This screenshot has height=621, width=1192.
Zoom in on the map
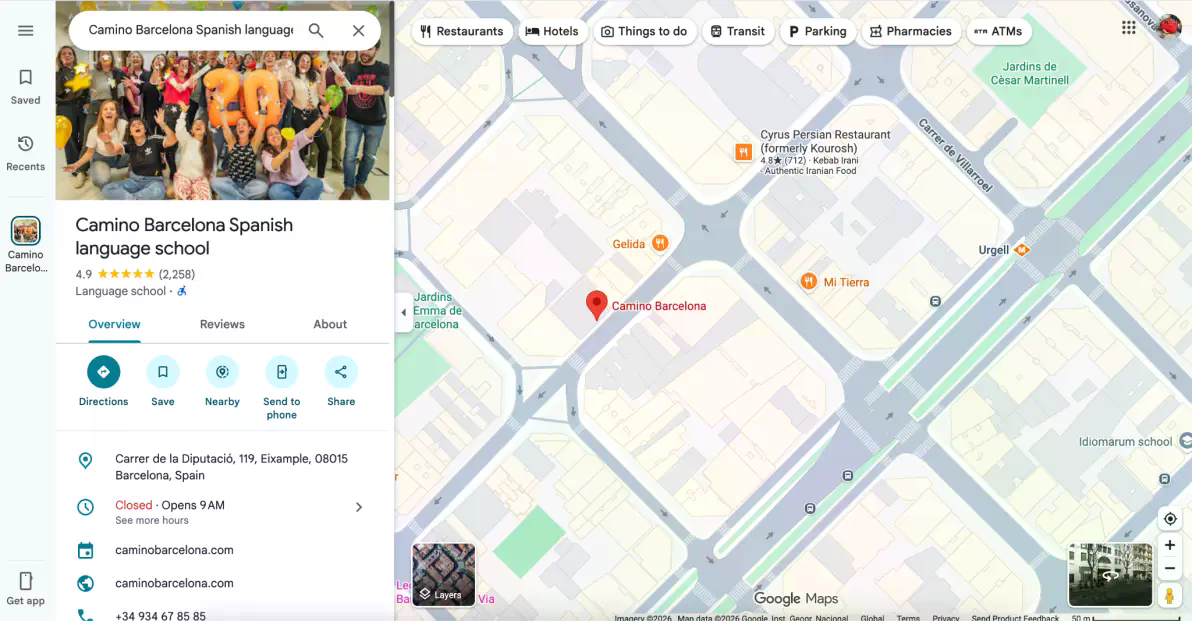tap(1170, 545)
